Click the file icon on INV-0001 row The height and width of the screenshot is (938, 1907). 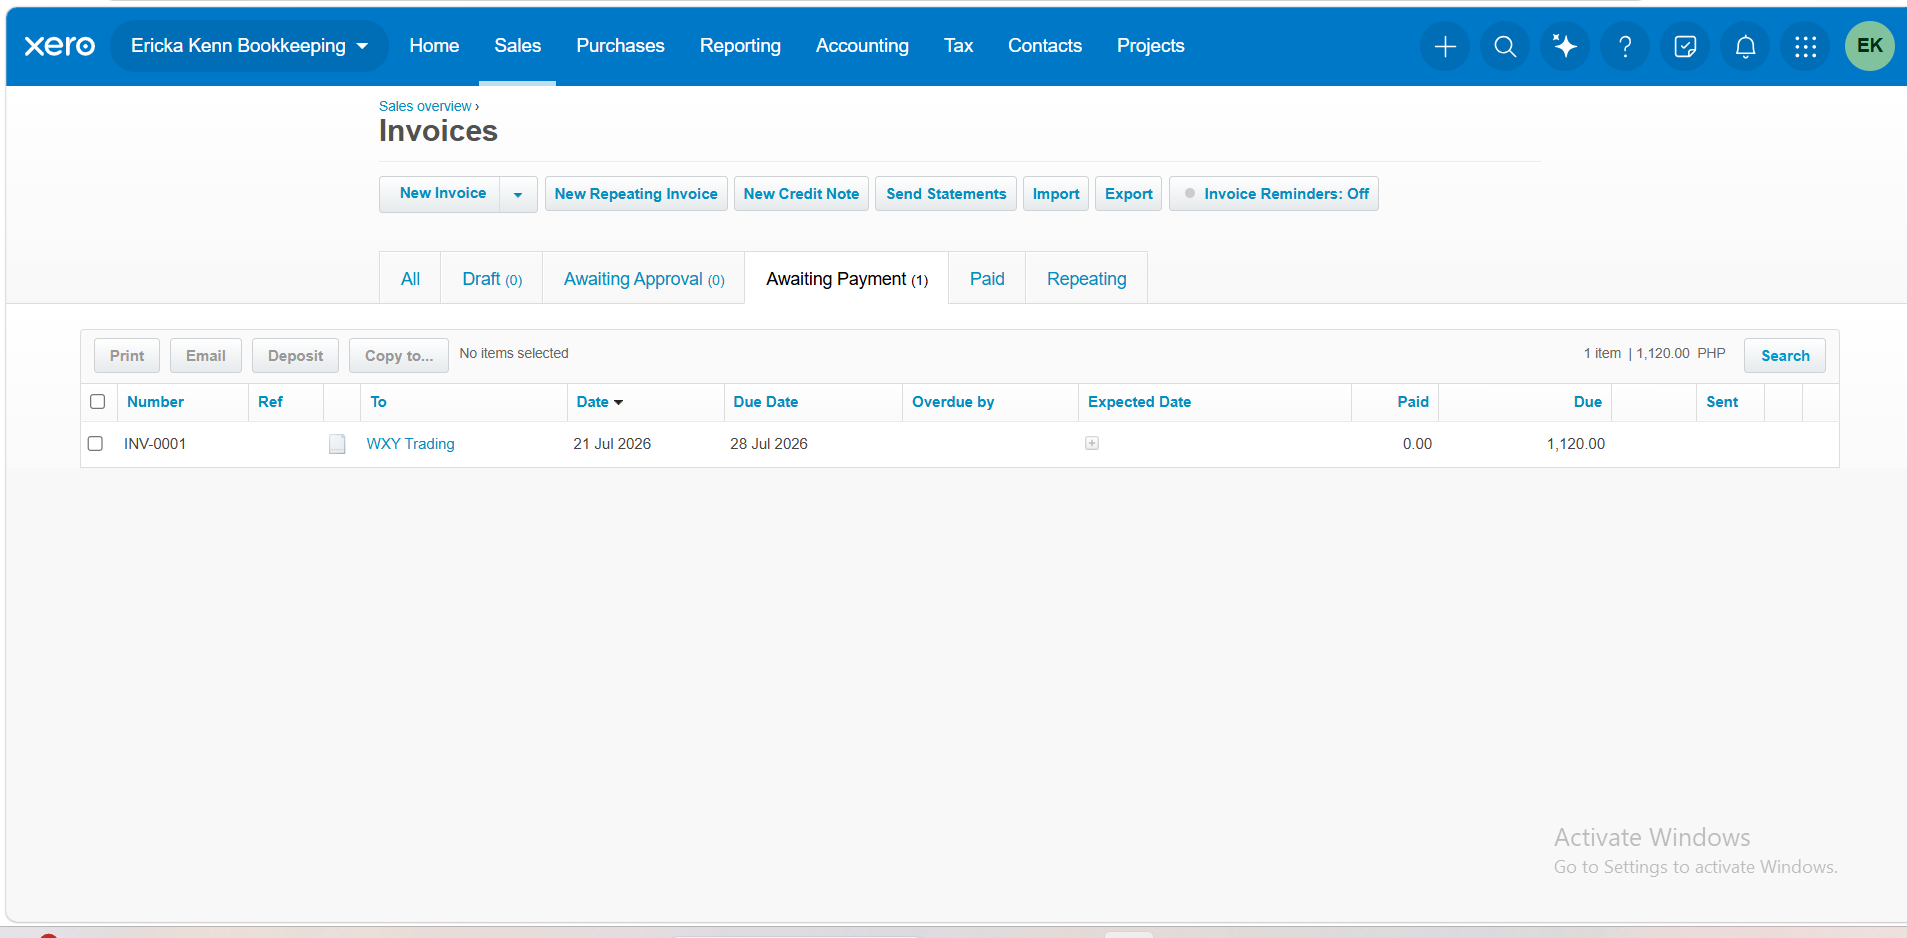pyautogui.click(x=337, y=444)
